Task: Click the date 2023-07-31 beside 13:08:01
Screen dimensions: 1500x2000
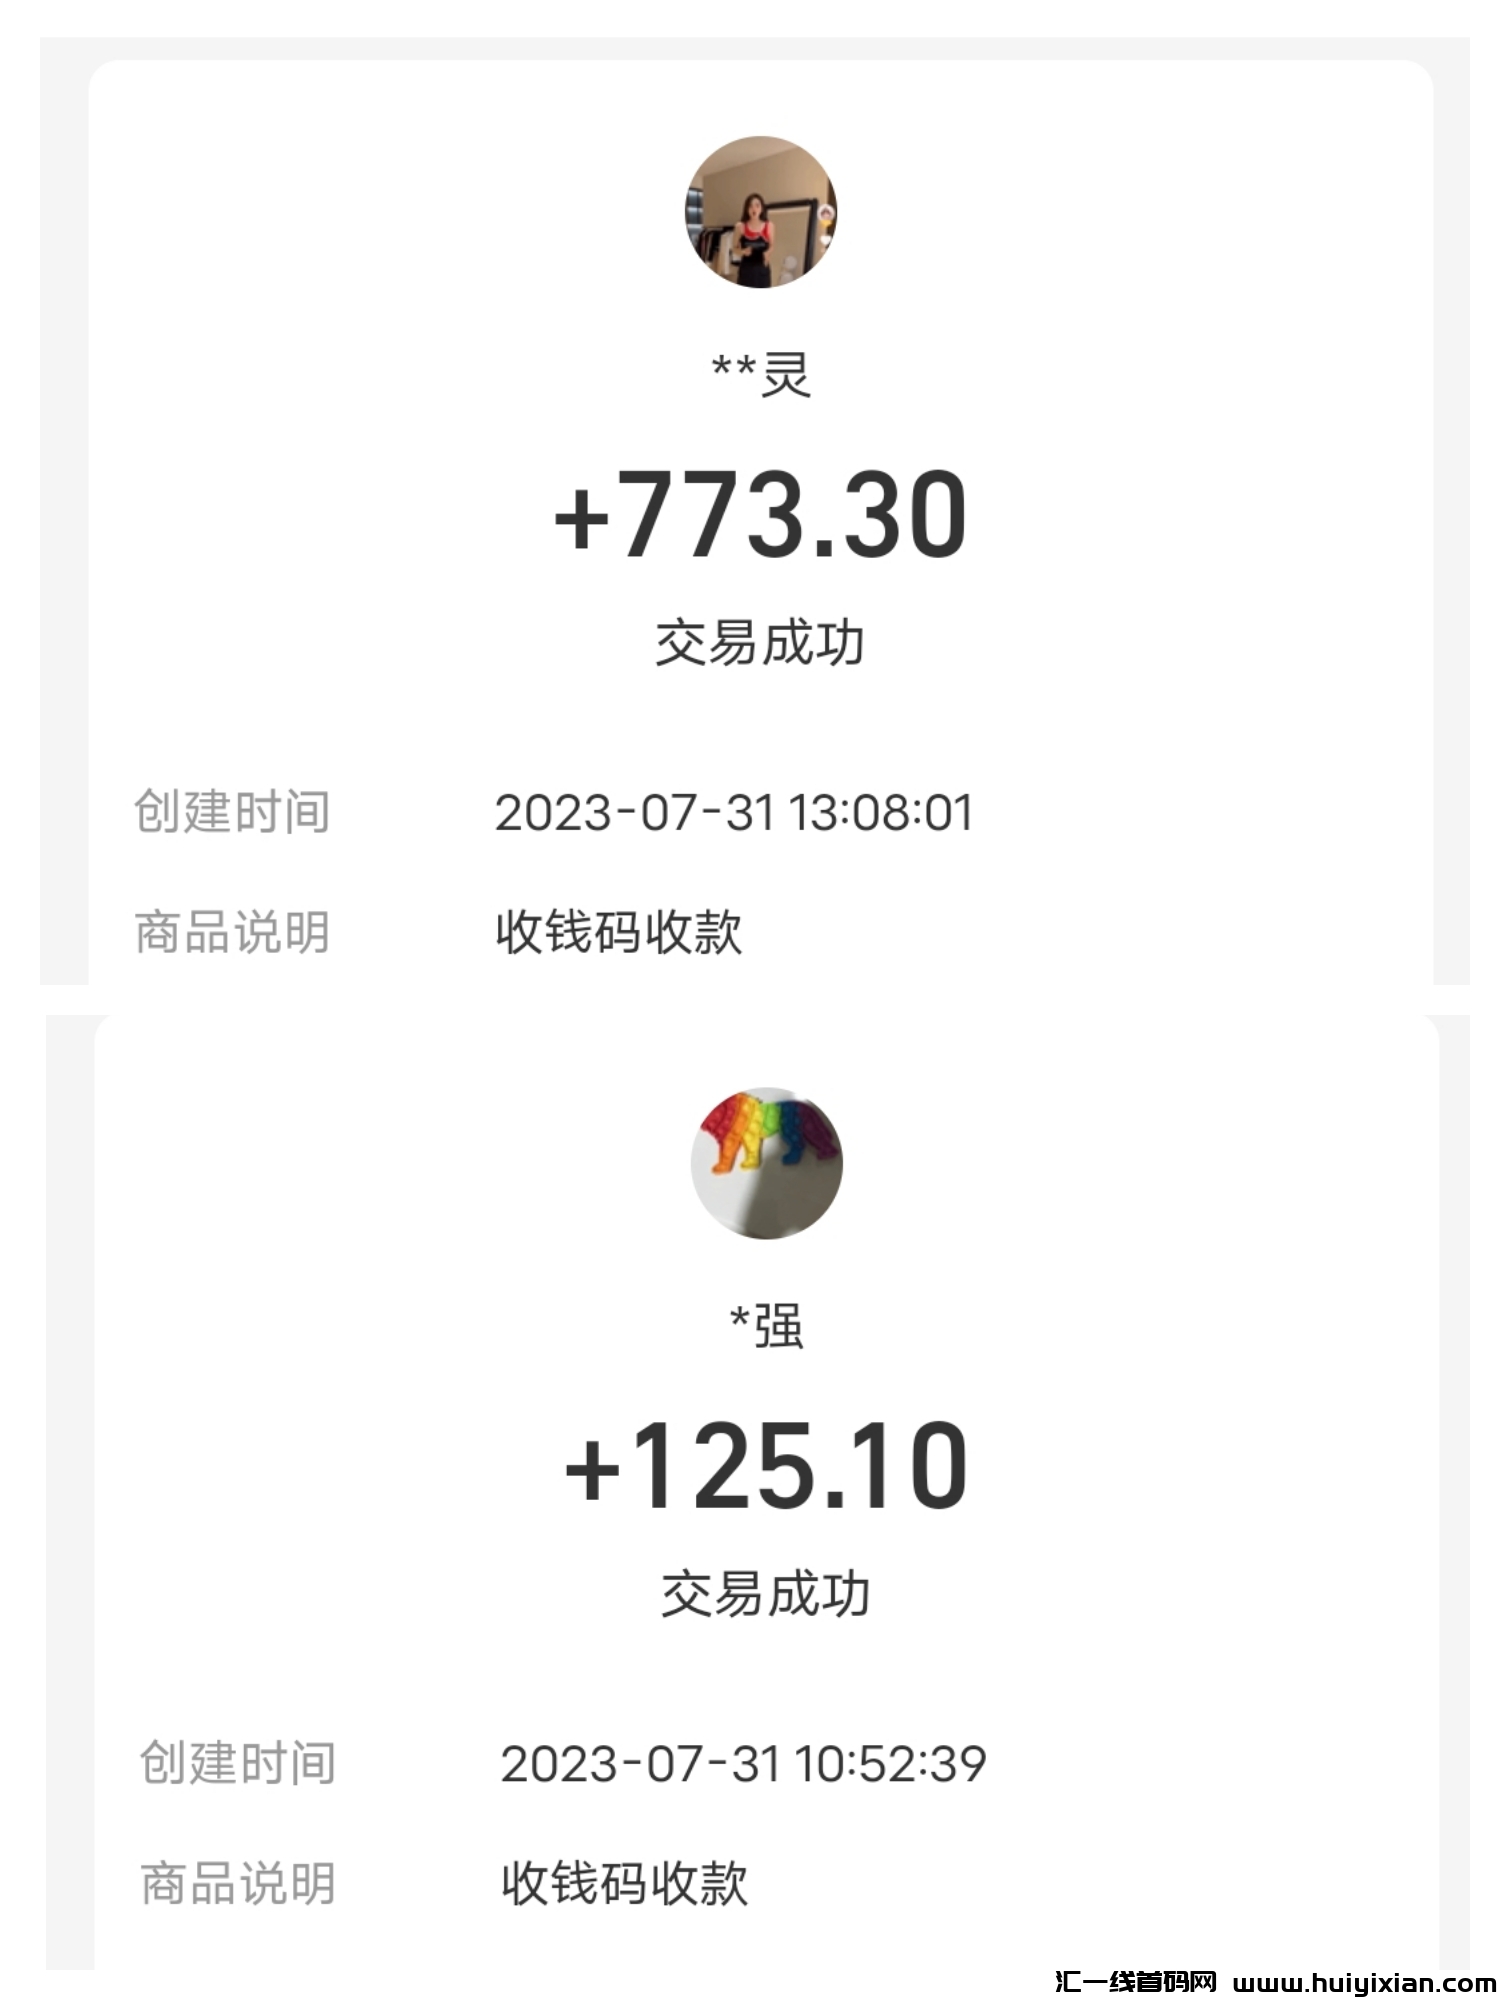Action: 635,813
